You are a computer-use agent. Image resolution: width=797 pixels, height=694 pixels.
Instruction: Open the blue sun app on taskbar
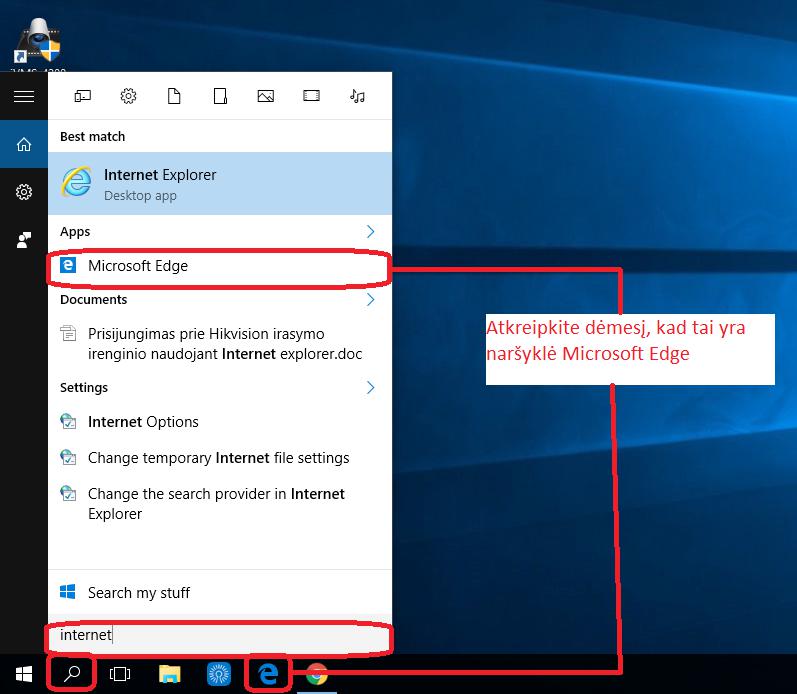point(219,674)
